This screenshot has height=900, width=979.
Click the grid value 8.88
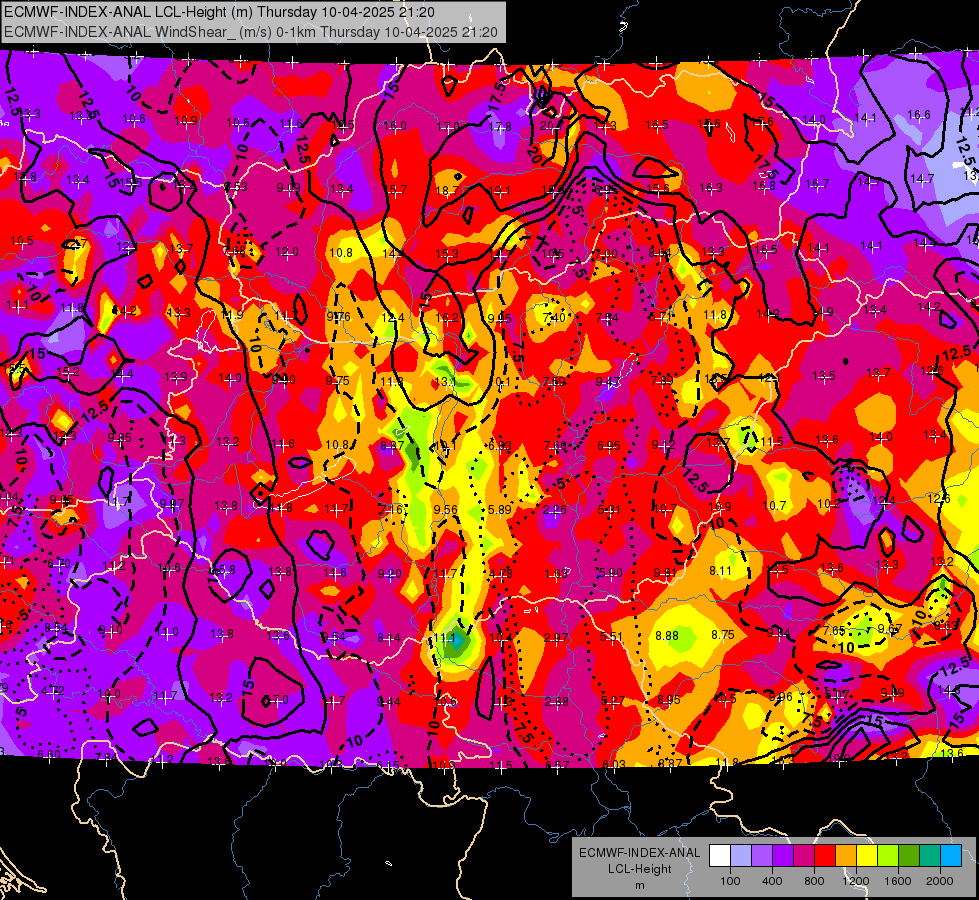point(667,635)
